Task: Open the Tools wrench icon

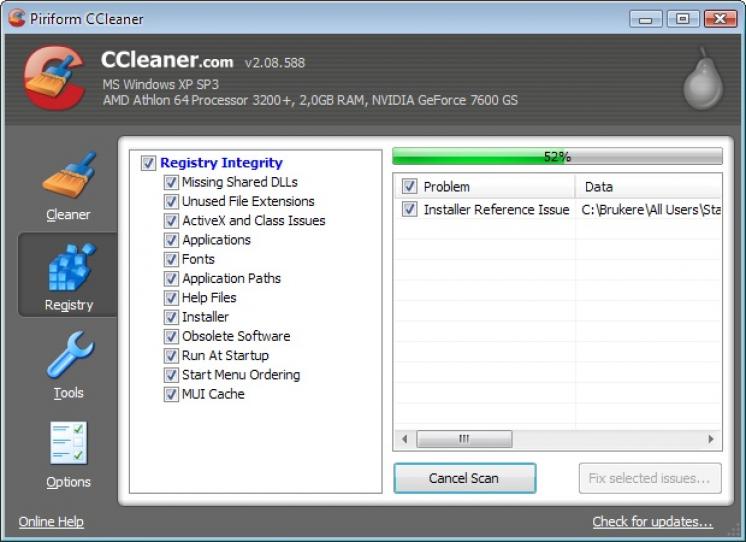Action: (70, 354)
